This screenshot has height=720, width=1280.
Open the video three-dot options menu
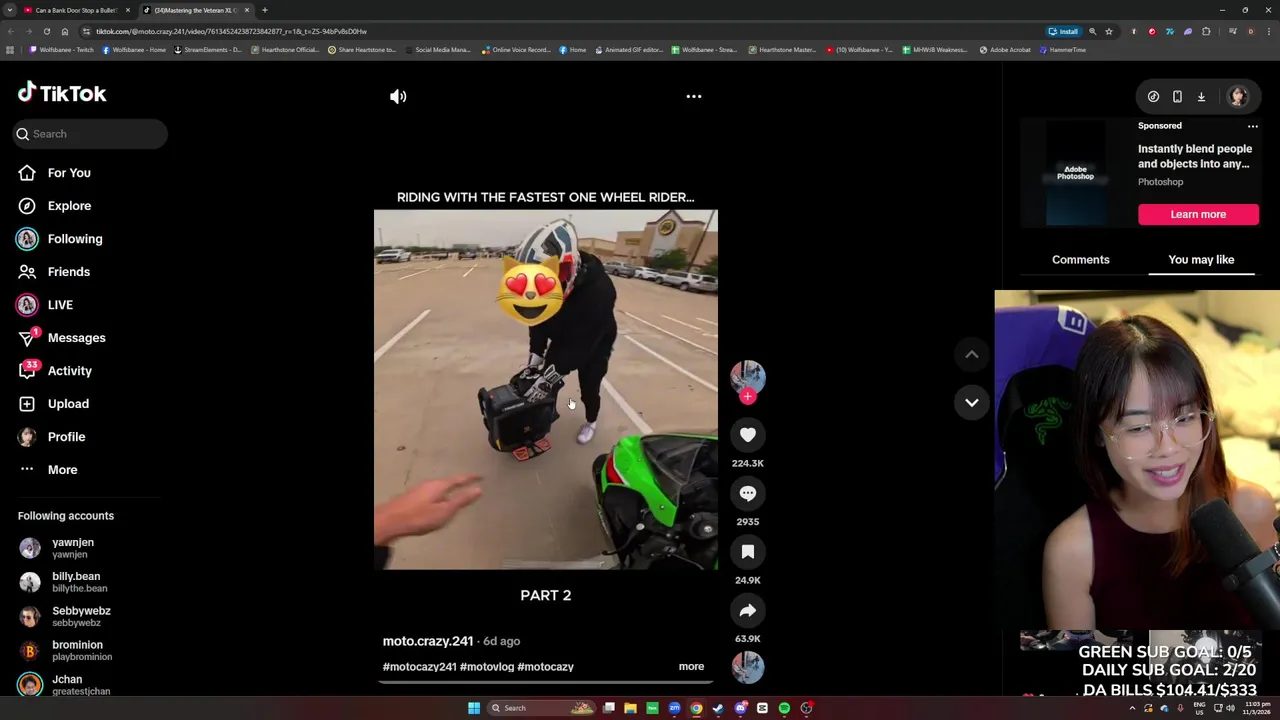pos(693,96)
